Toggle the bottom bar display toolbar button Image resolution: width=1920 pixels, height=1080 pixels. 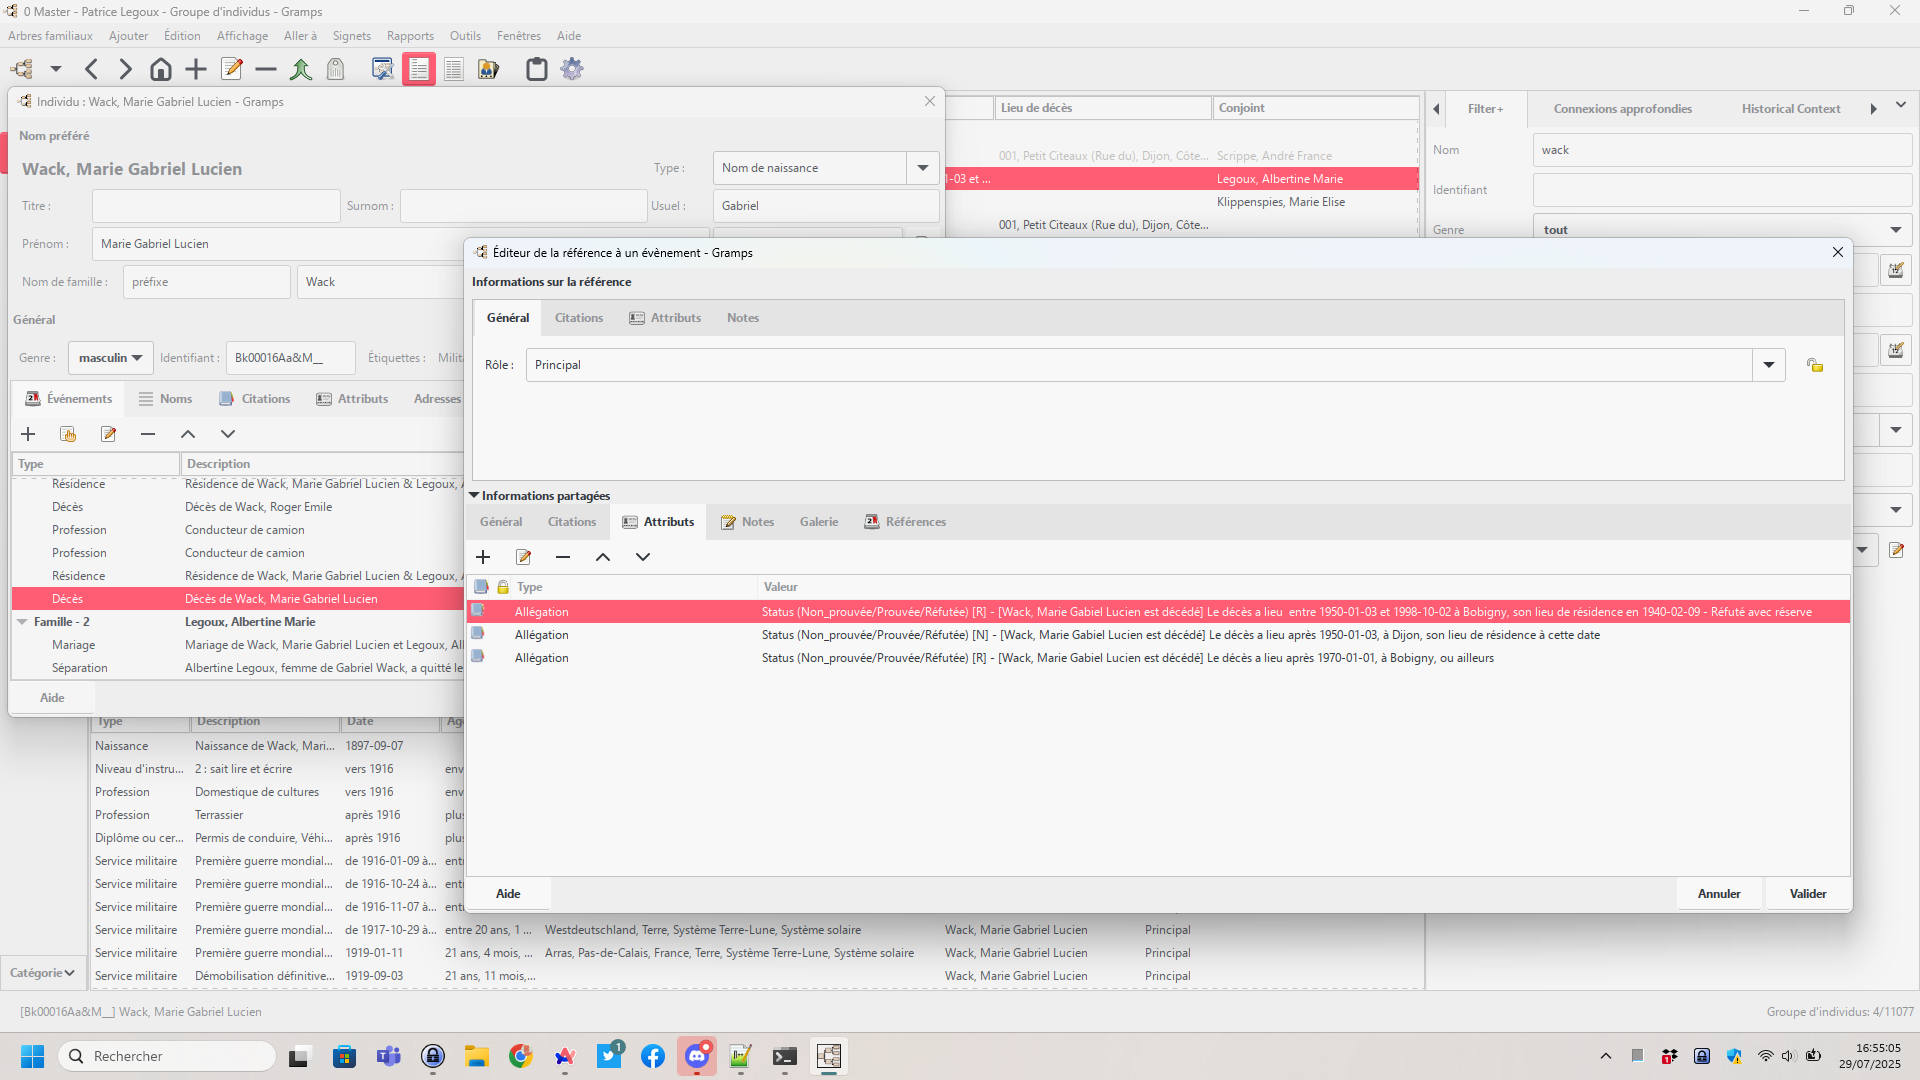(x=453, y=69)
